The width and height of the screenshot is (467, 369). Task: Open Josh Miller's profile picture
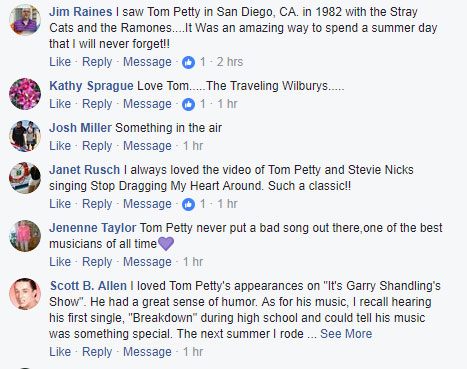(x=25, y=136)
